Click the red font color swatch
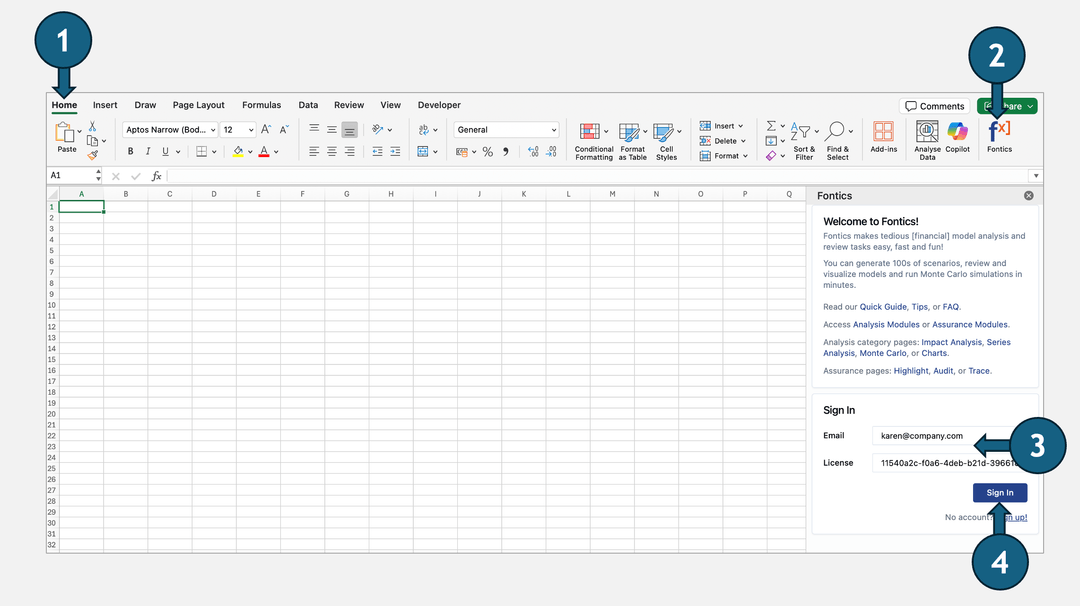Screen dimensions: 1080x606 [263, 152]
